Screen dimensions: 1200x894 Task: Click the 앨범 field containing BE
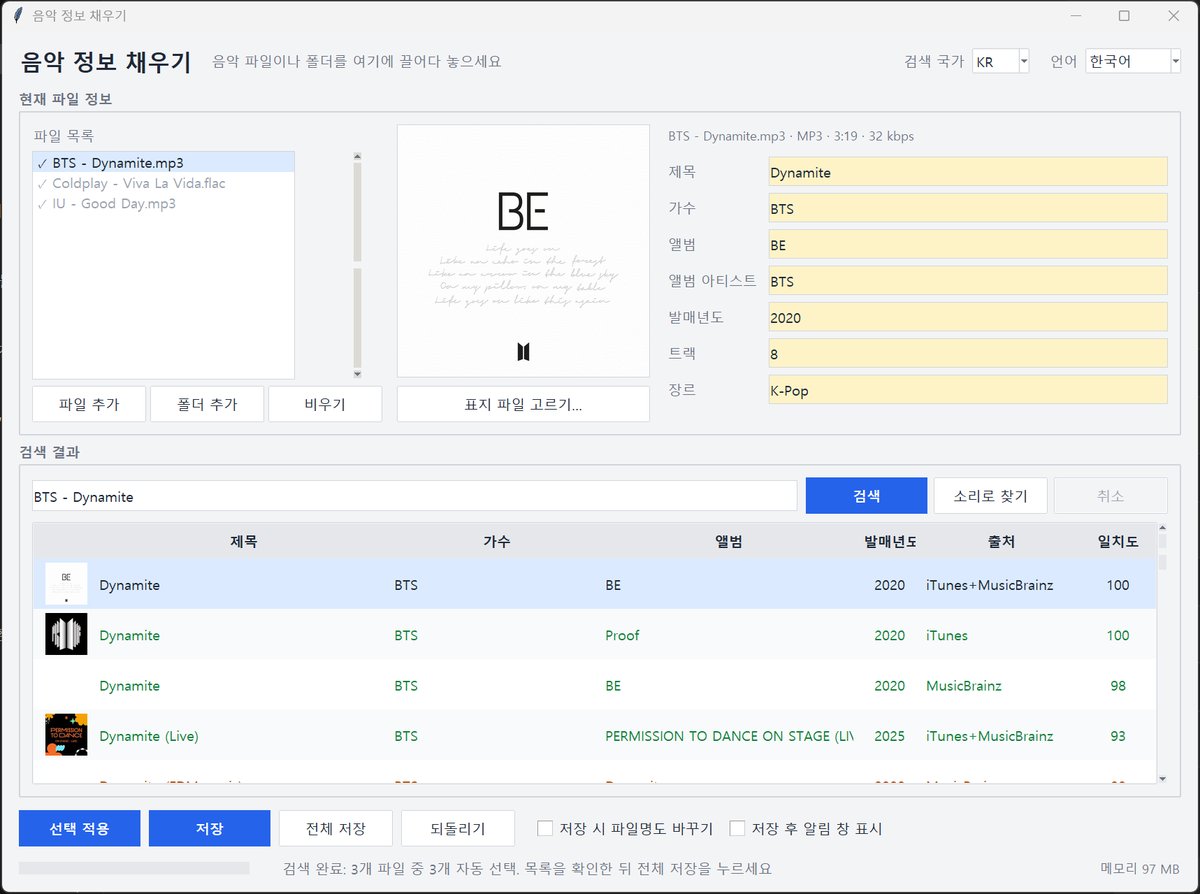(x=967, y=244)
